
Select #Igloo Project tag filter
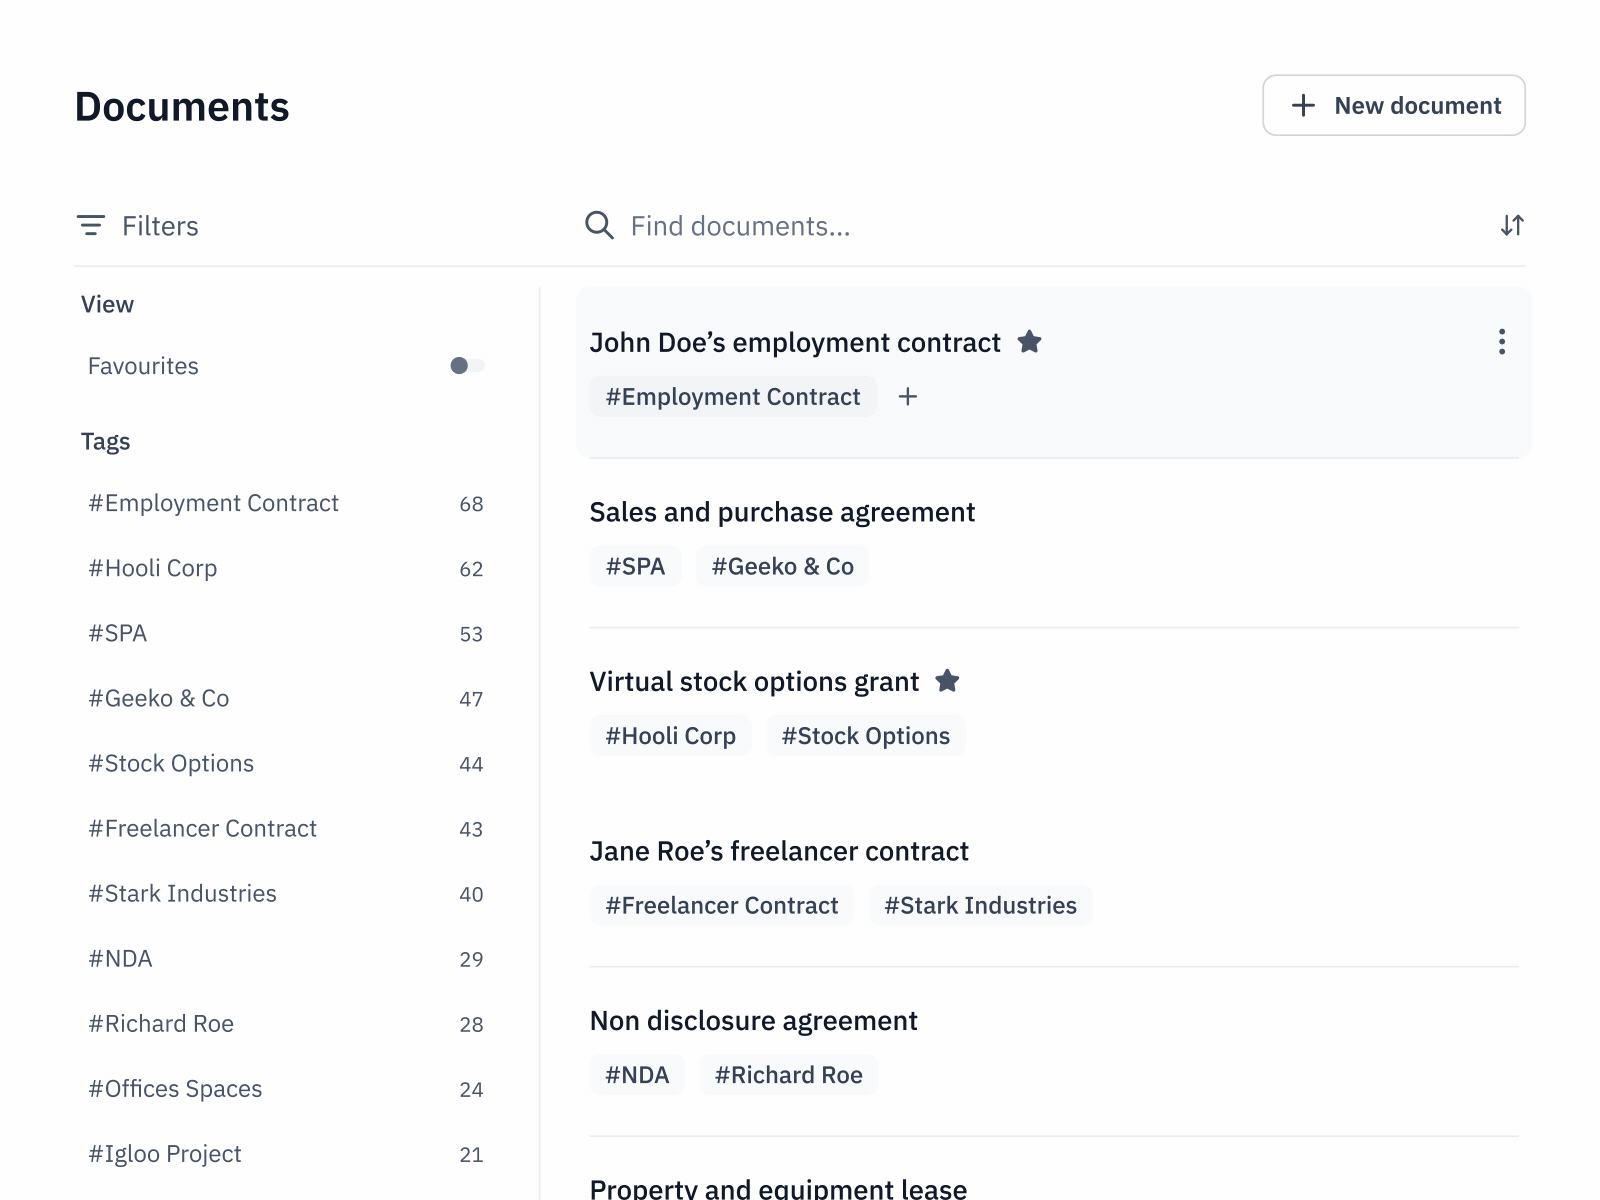tap(165, 1154)
